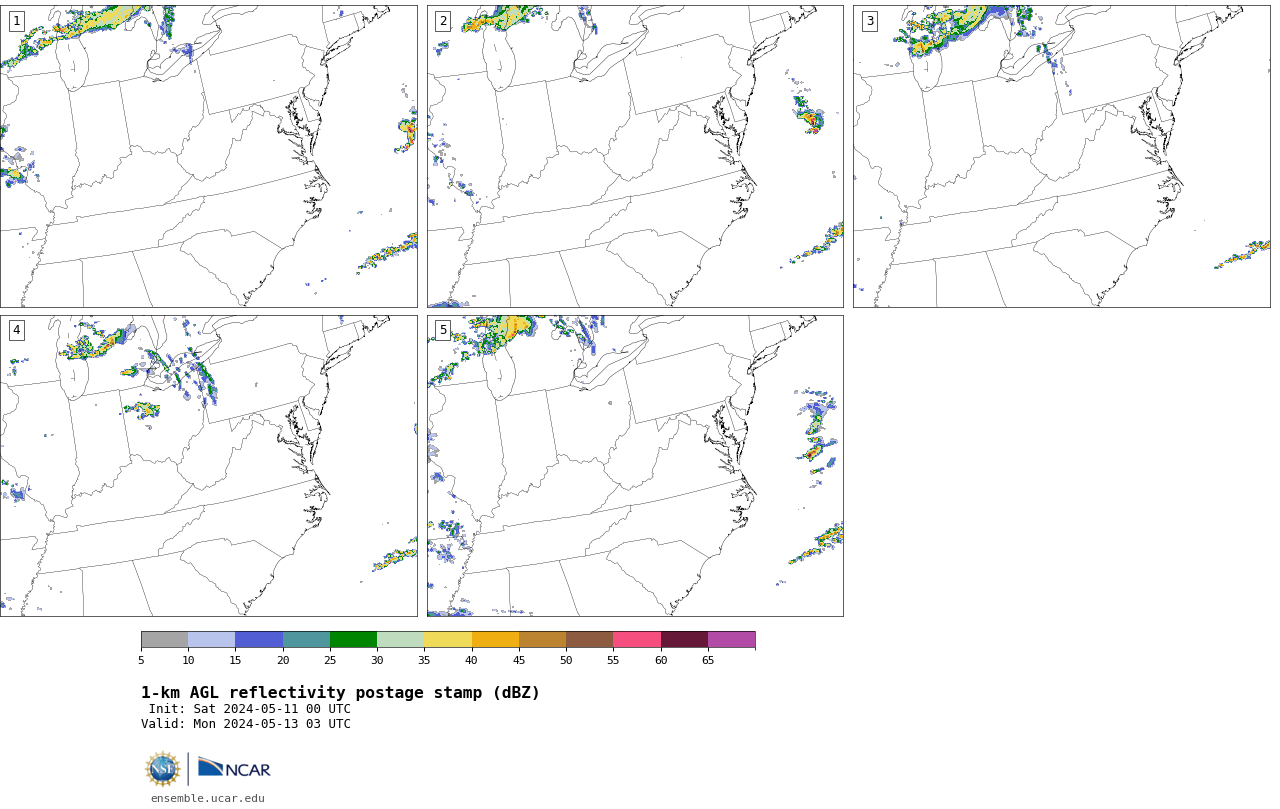
Task: Click the '1-km AGL reflectivity postage stamp (dBZ)' title
Action: pos(340,693)
